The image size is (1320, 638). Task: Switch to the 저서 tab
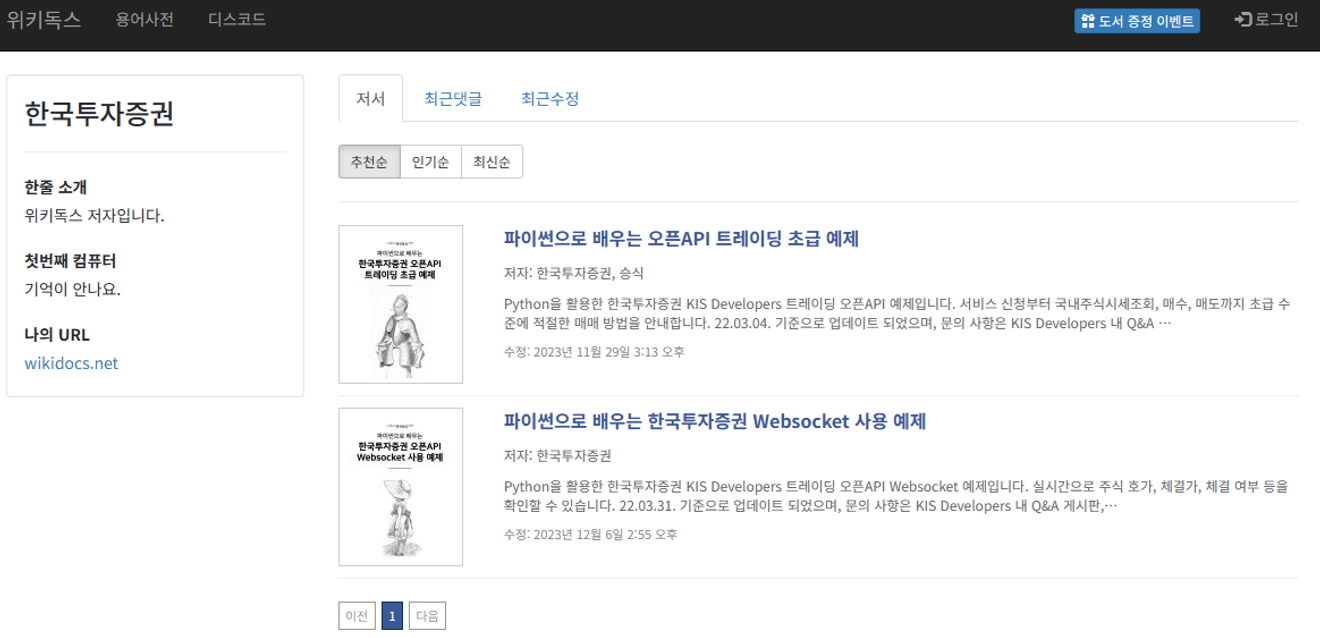370,98
